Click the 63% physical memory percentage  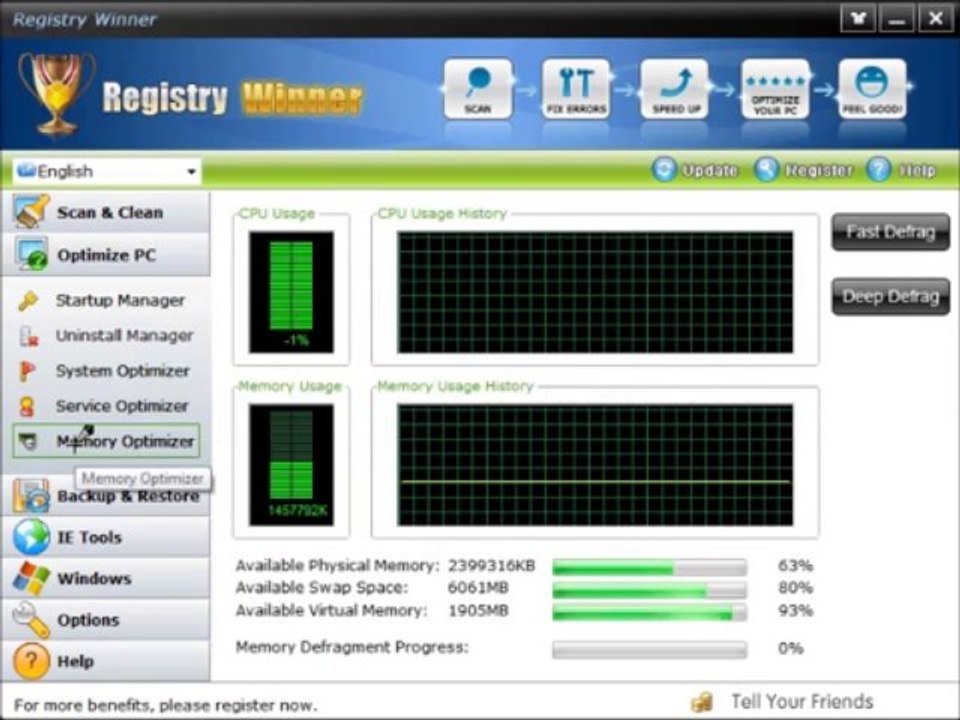tap(795, 566)
